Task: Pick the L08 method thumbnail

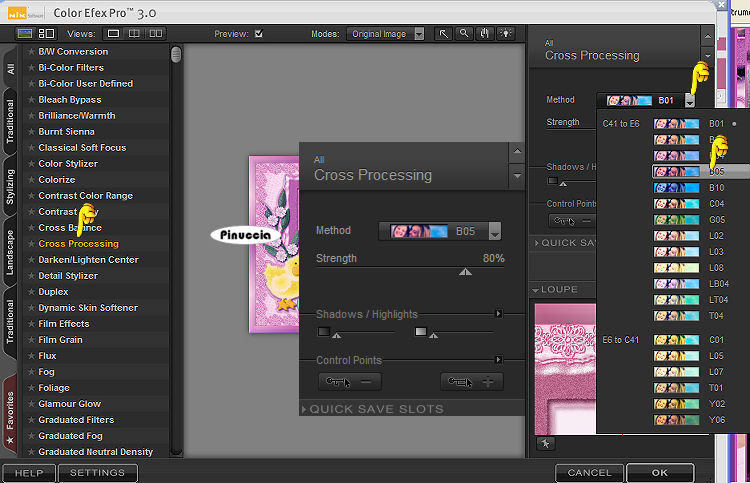Action: [x=676, y=268]
